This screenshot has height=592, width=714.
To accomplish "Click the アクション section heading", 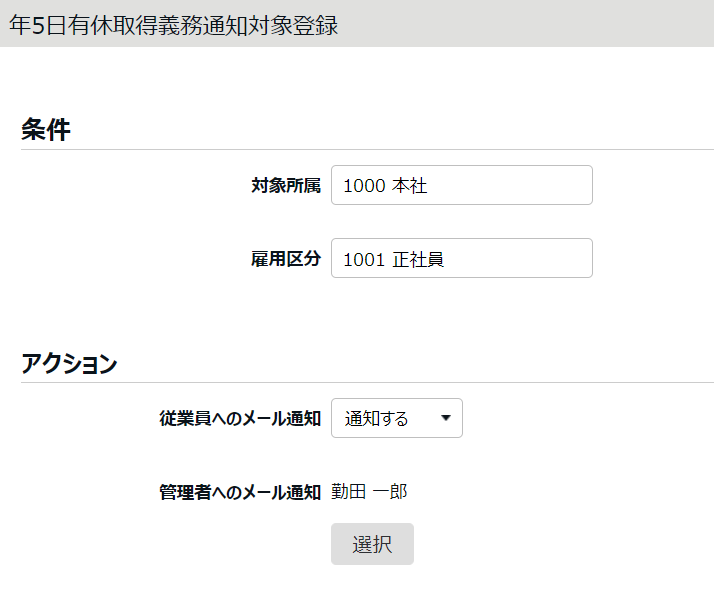I will [69, 364].
